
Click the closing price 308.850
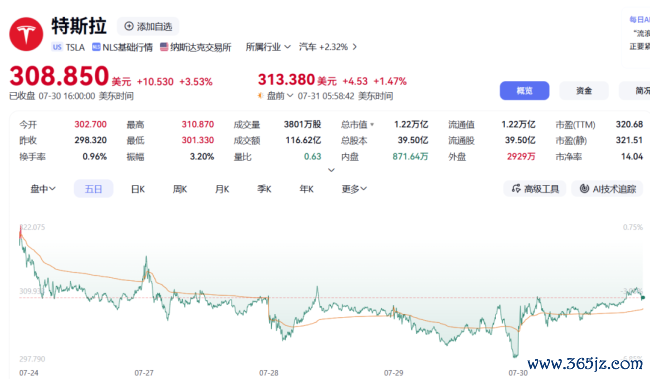pos(59,76)
